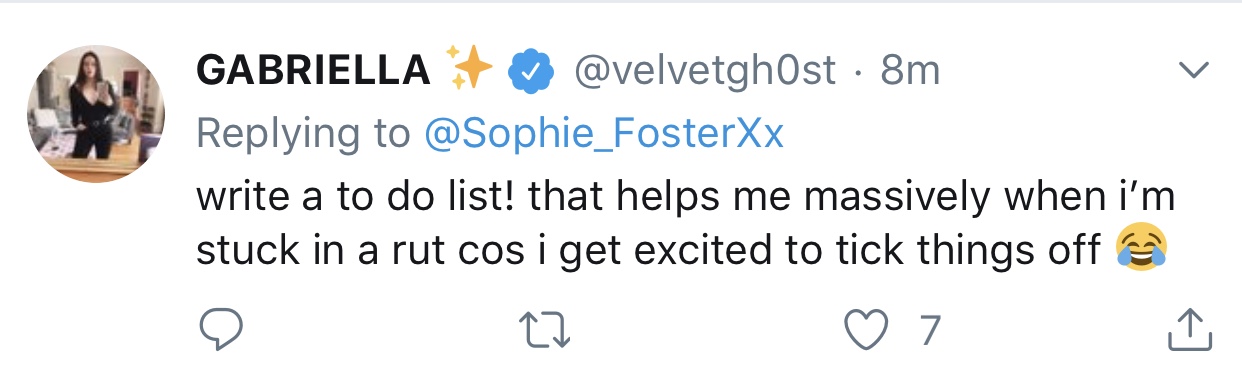Click the sparkle emoji beside GABRIELLA
Screen dimensions: 1242x386
pyautogui.click(x=470, y=70)
